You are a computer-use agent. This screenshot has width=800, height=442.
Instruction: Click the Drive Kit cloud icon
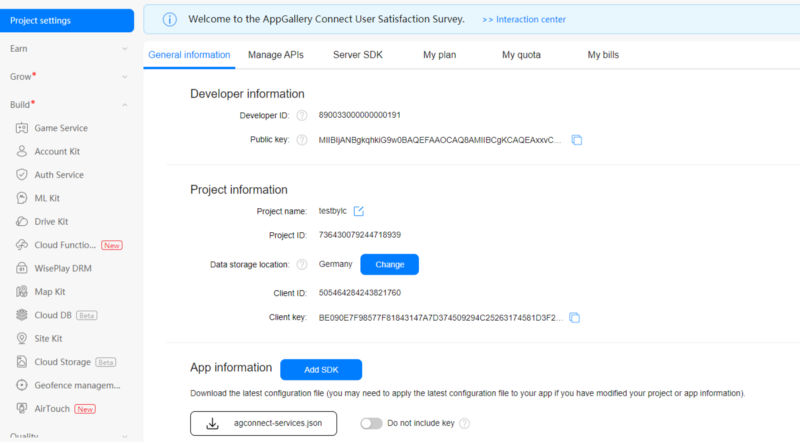(x=21, y=222)
